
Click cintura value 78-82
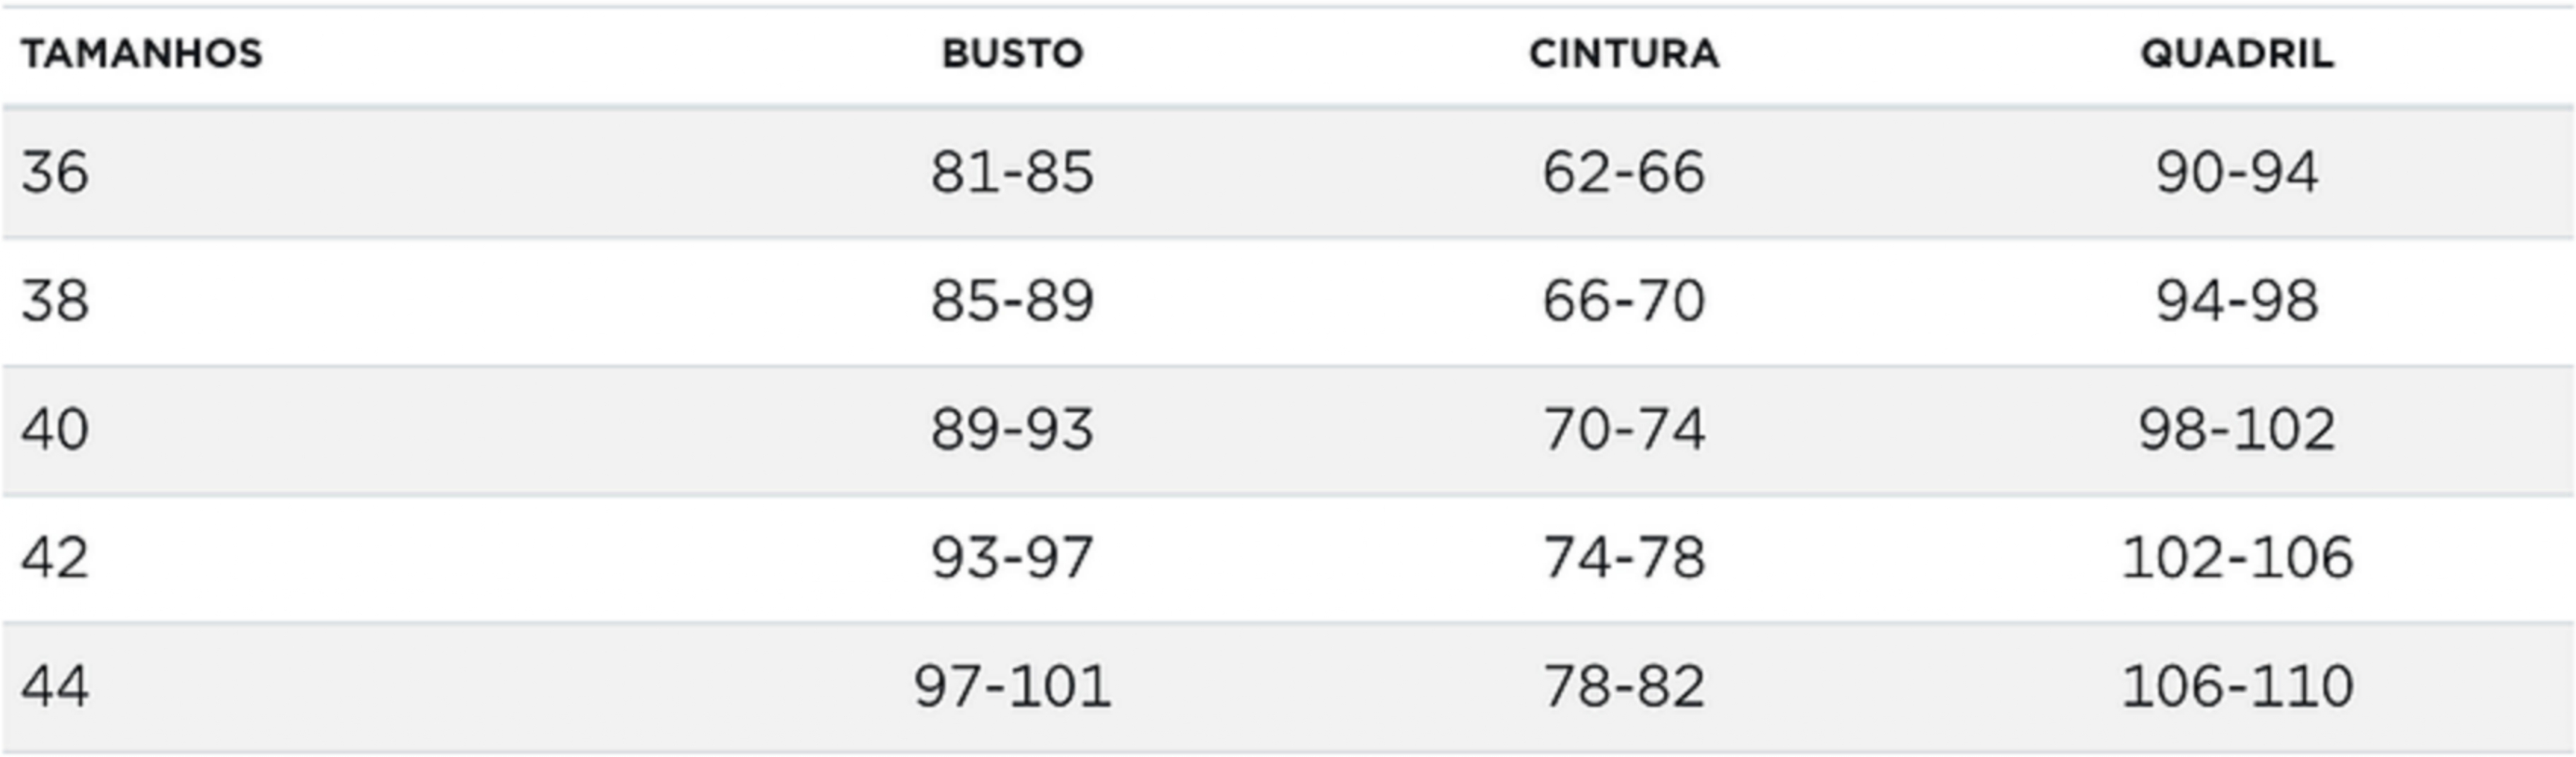[1624, 686]
